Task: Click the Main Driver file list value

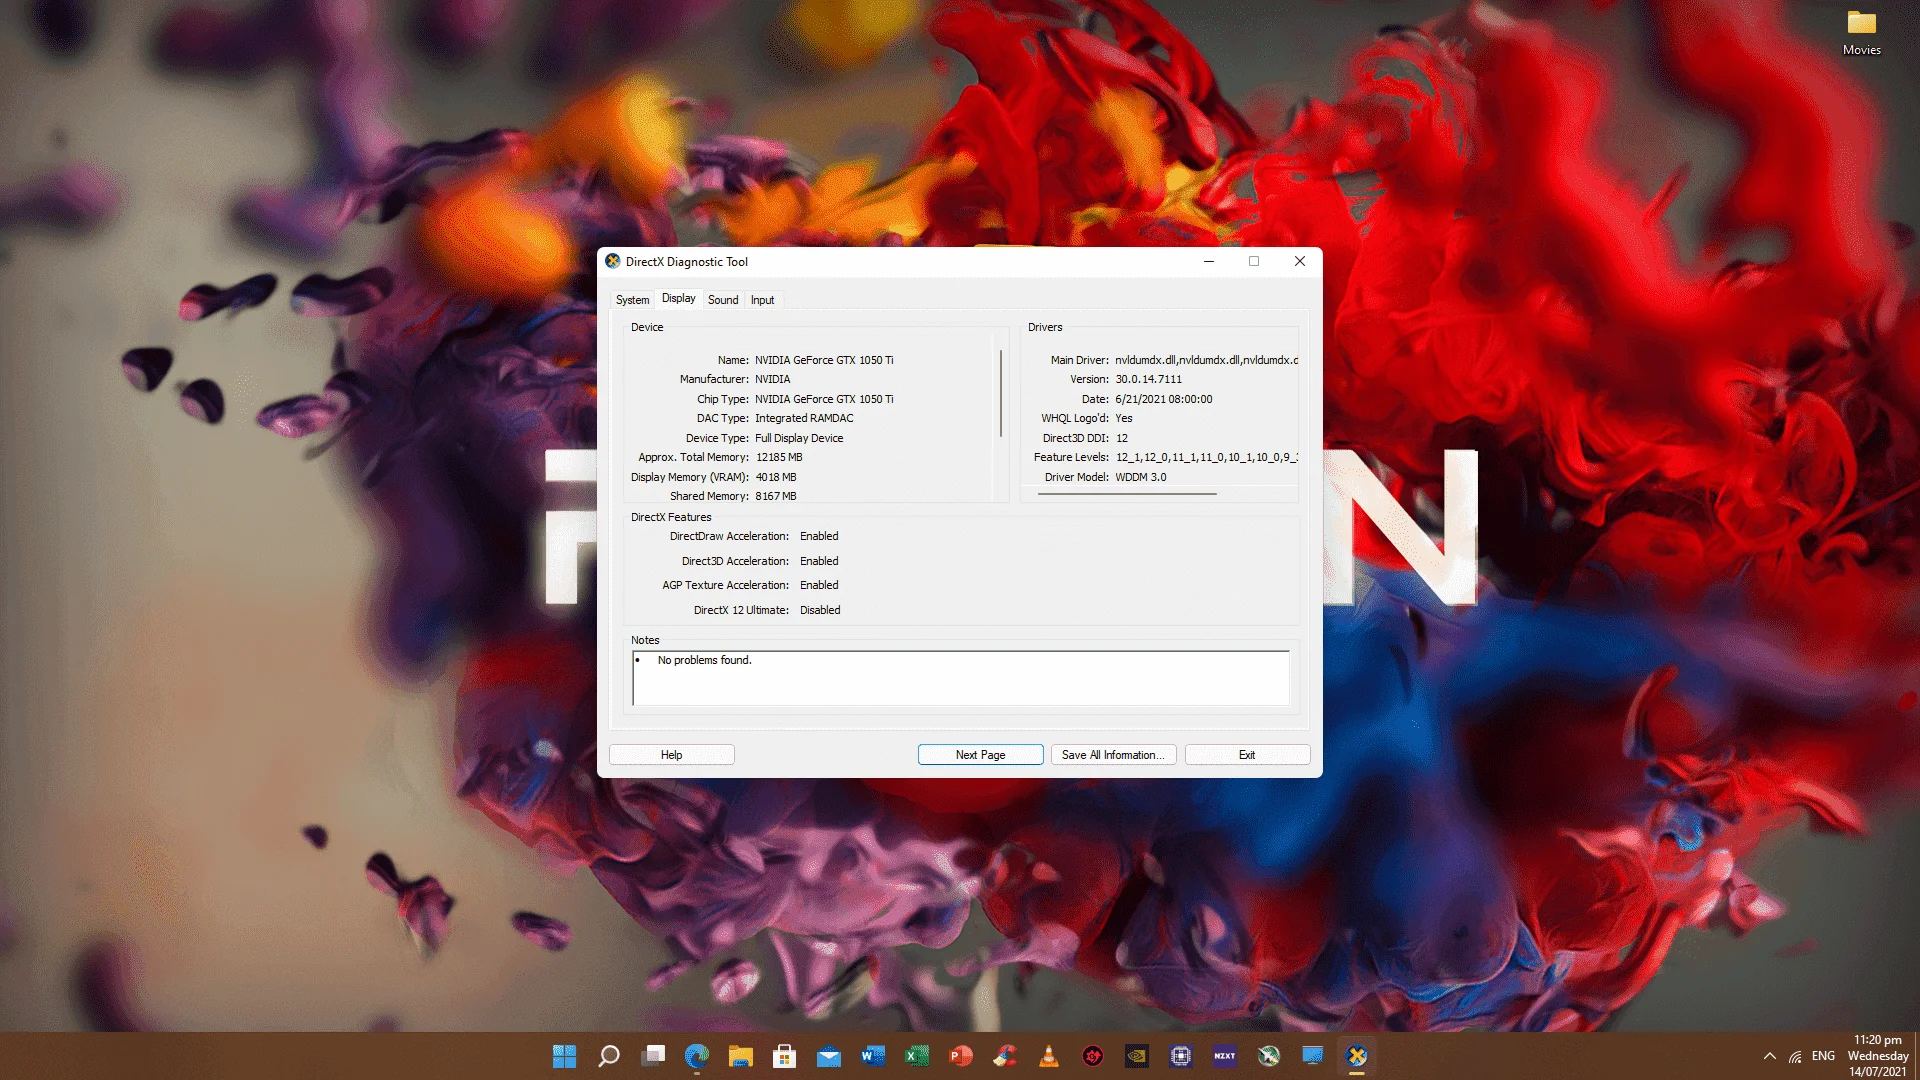Action: pos(1207,360)
